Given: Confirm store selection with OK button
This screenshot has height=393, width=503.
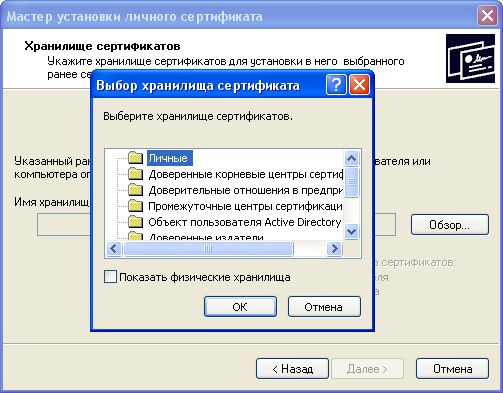Looking at the screenshot, I should 240,307.
